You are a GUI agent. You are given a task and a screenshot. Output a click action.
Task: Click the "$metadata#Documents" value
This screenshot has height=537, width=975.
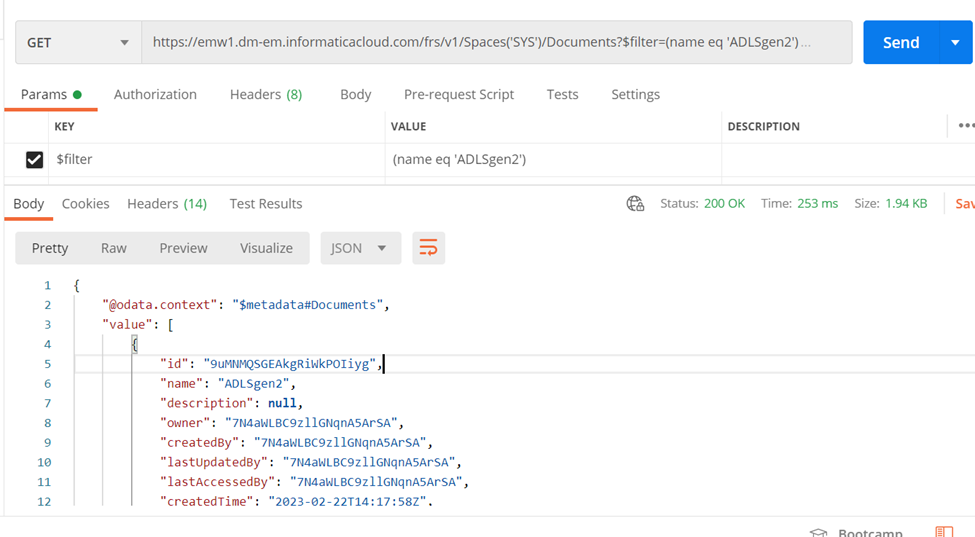[x=308, y=305]
